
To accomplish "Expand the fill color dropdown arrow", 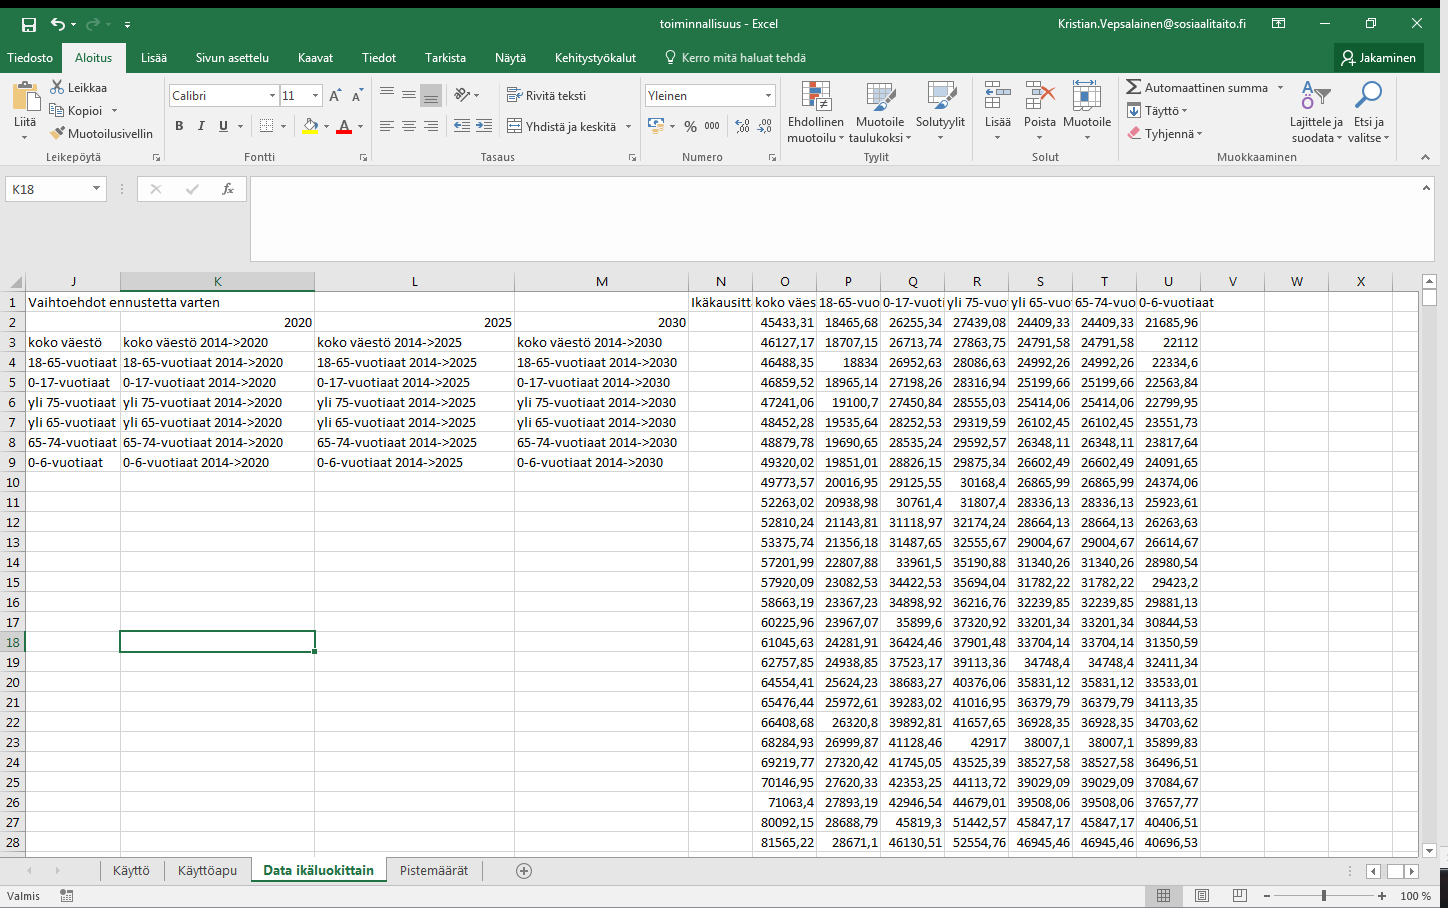I will coord(326,126).
